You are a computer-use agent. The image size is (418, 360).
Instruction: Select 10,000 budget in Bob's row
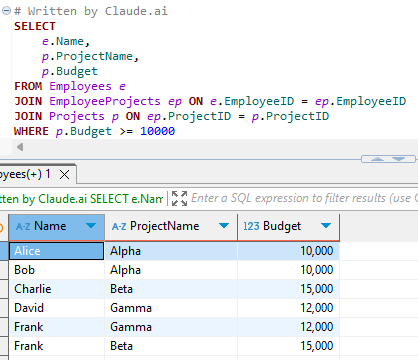[x=289, y=270]
